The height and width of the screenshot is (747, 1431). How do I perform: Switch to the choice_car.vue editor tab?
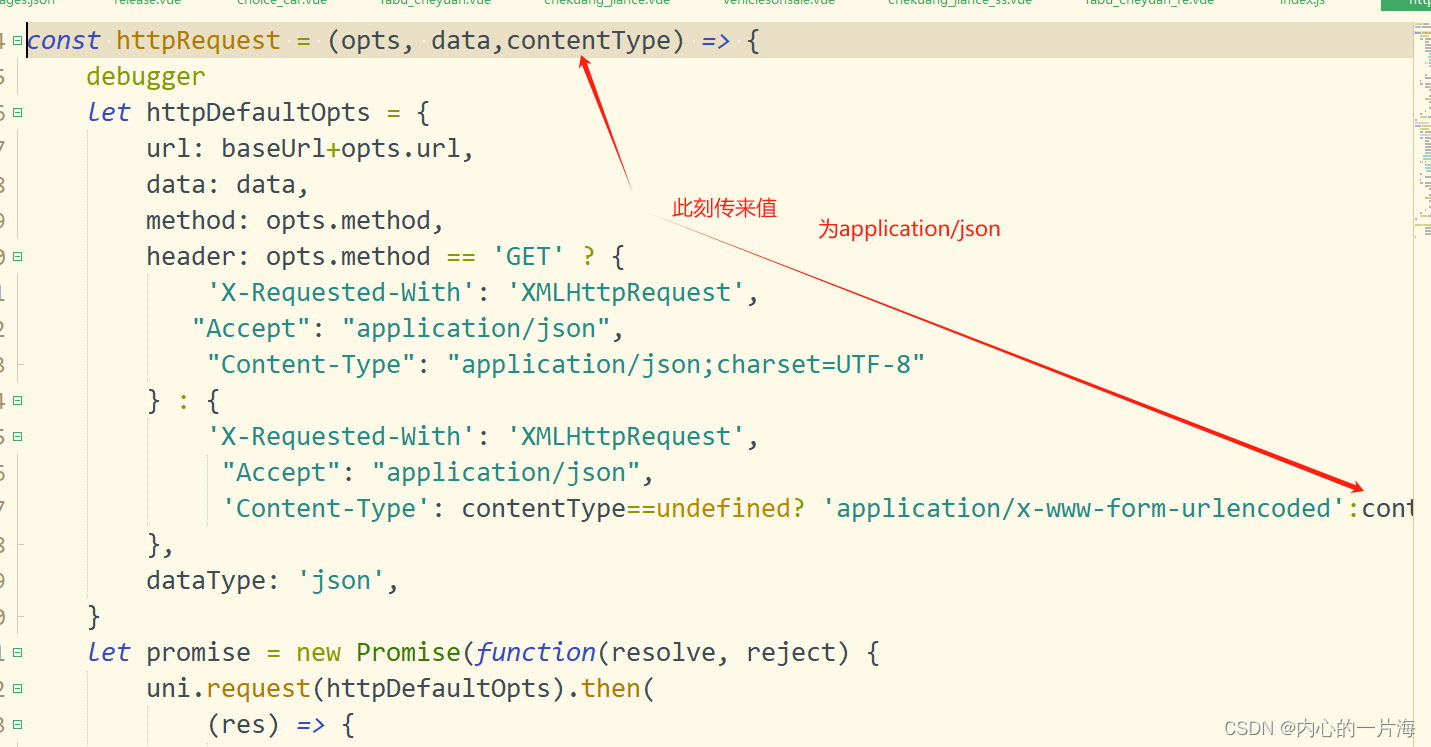click(x=282, y=4)
